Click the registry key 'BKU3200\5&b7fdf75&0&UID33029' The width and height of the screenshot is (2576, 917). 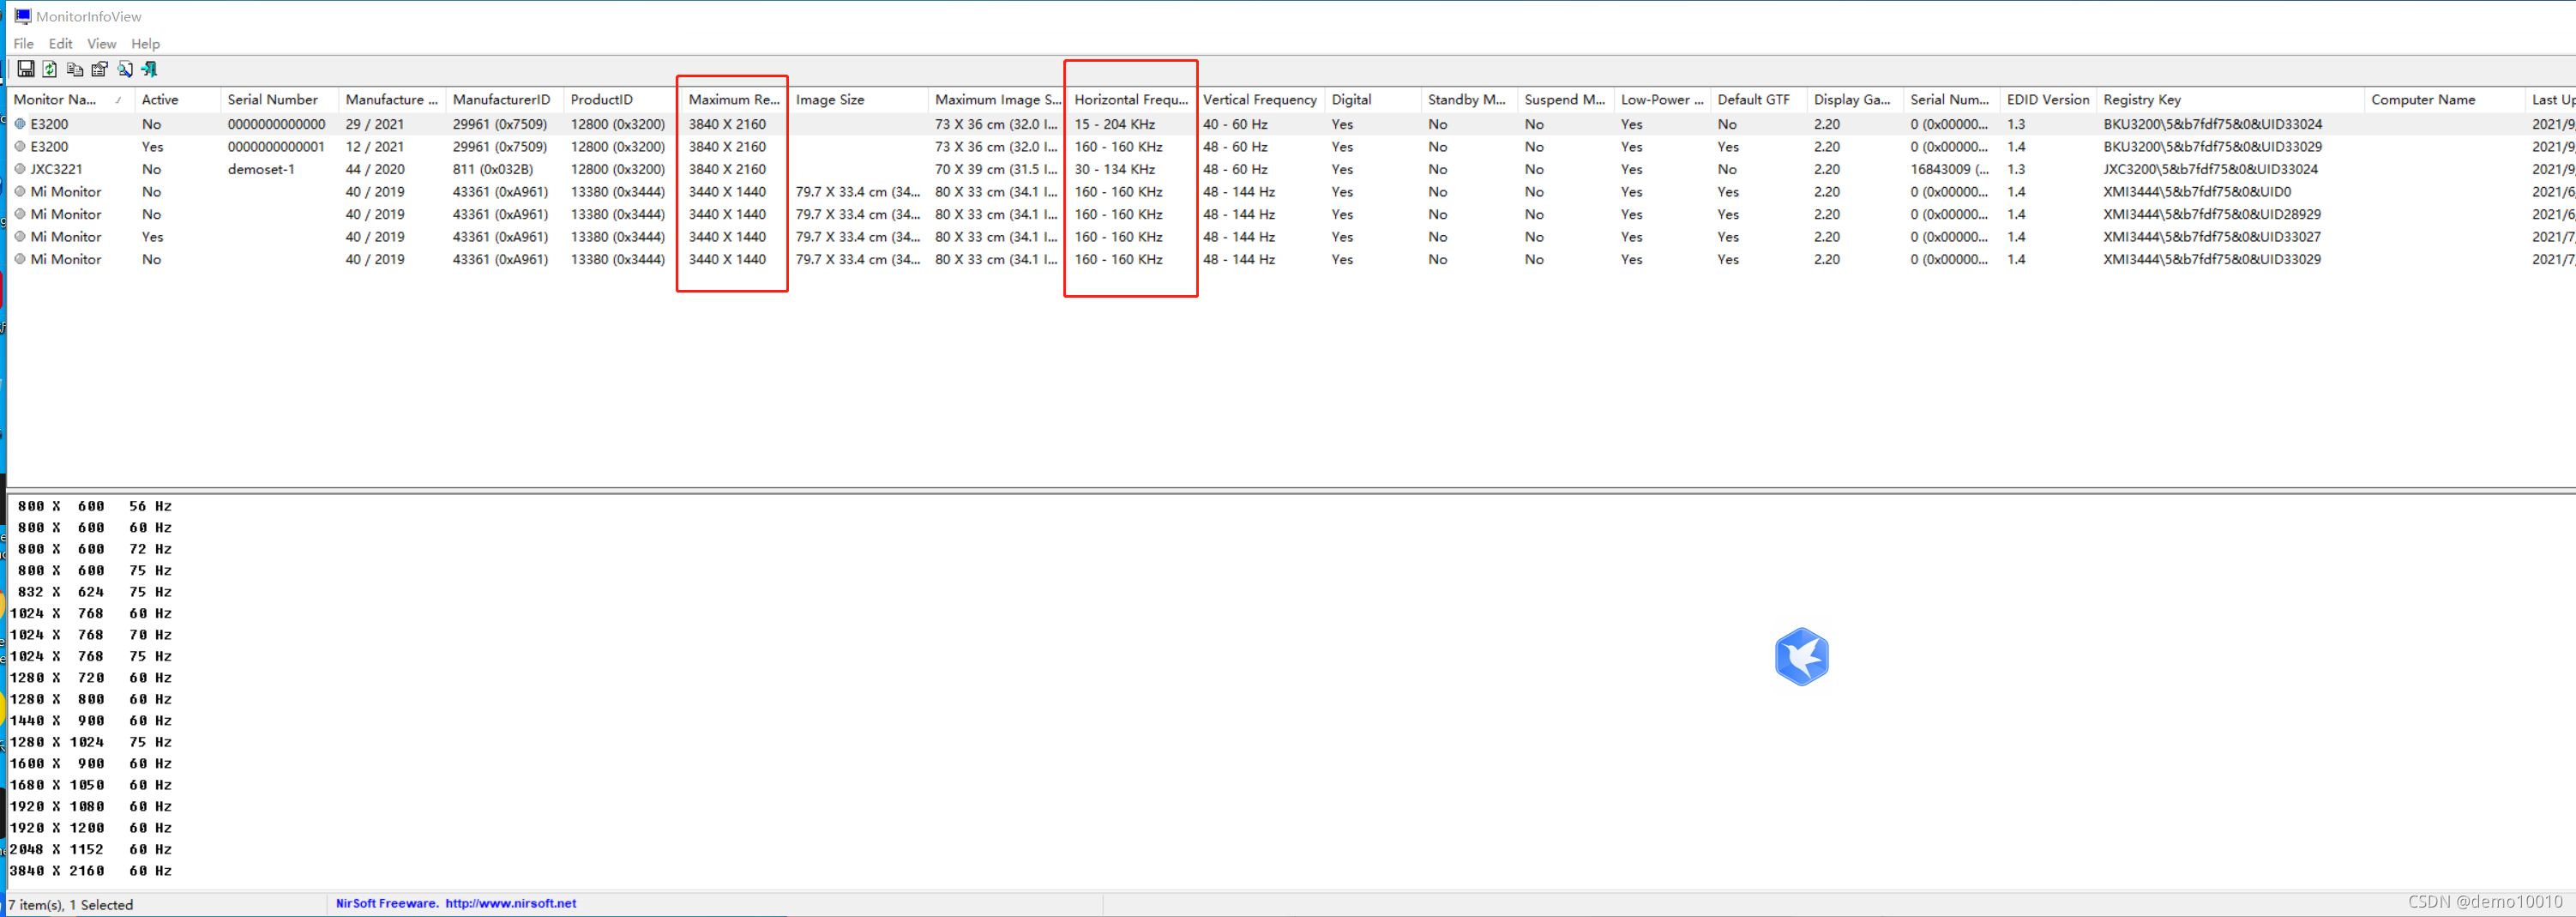(x=2212, y=146)
